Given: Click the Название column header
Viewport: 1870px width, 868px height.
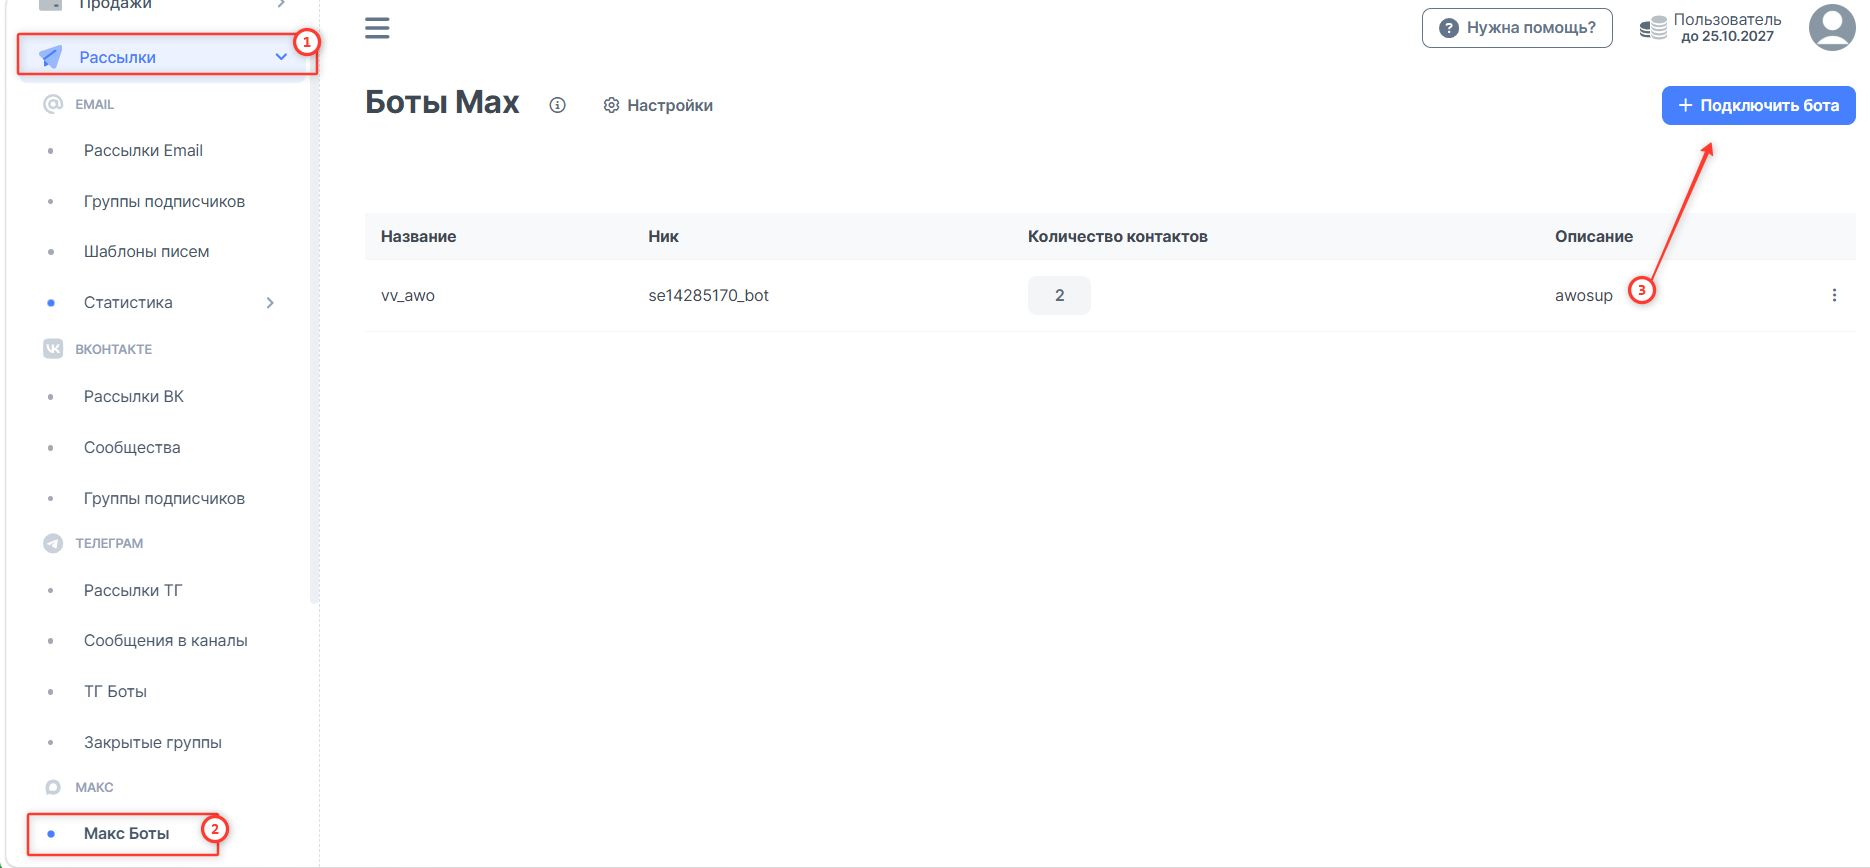Looking at the screenshot, I should click(418, 236).
